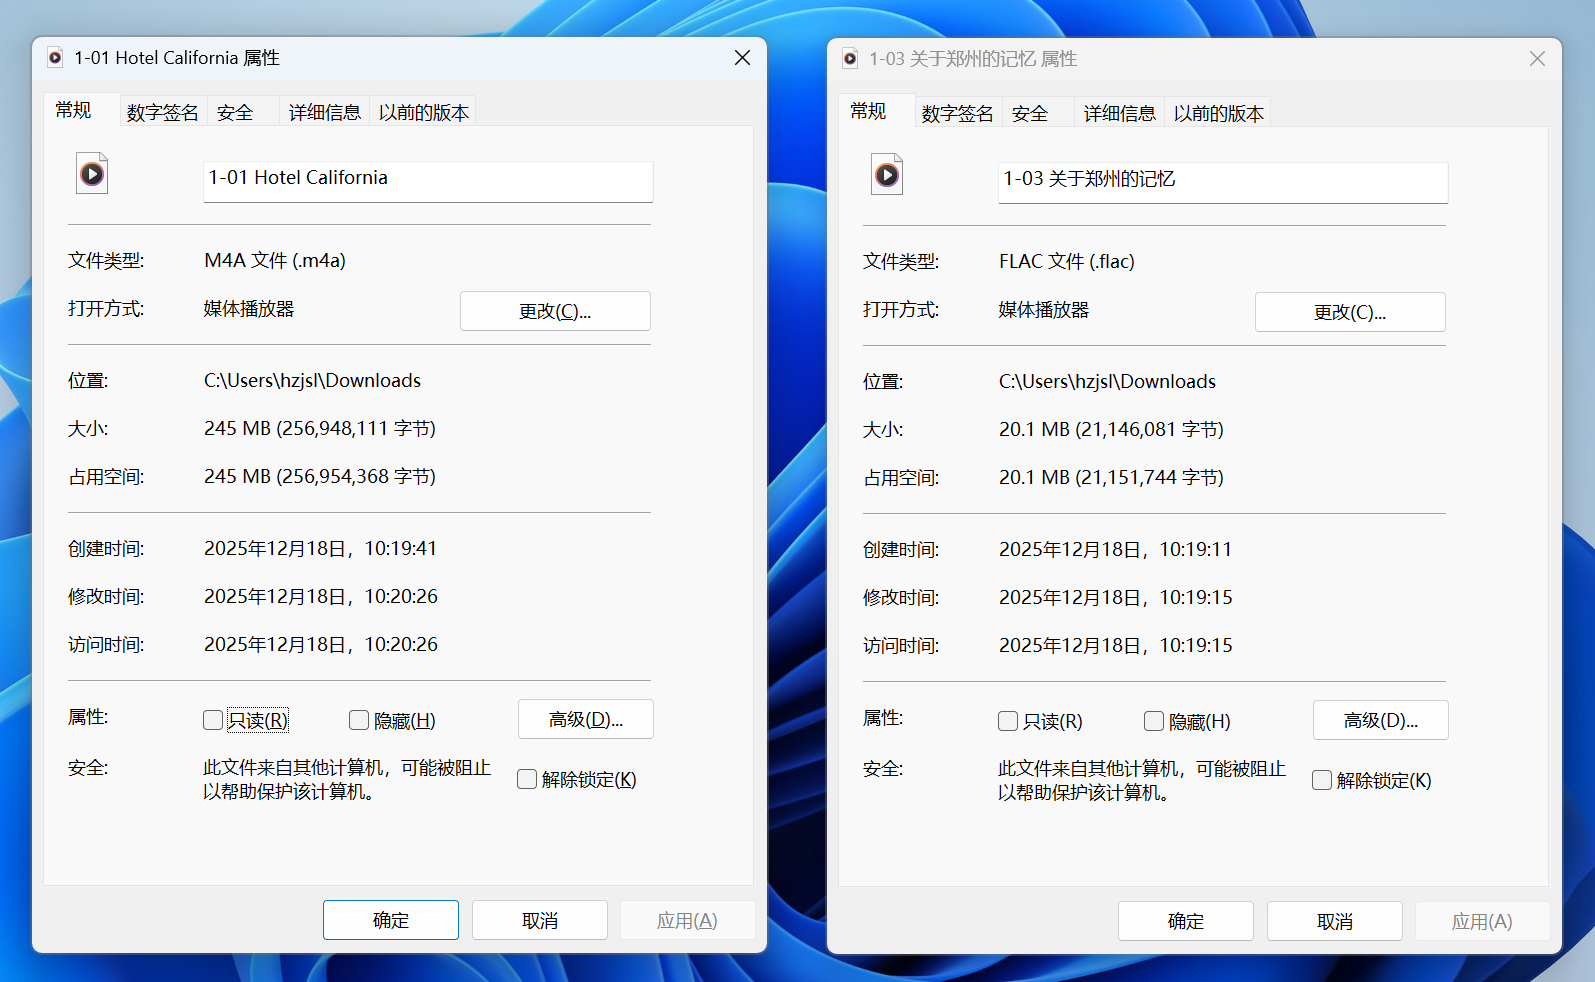The height and width of the screenshot is (982, 1595).
Task: Enable 只读(R) checkbox for Hotel California
Action: coord(213,720)
